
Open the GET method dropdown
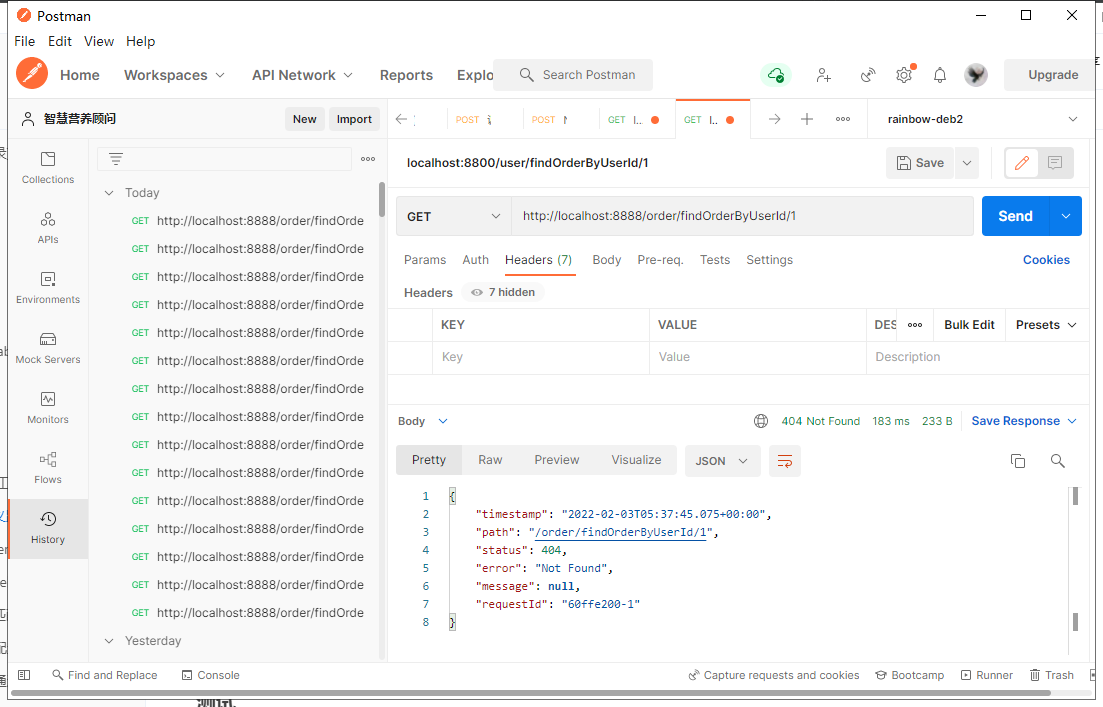pos(454,216)
